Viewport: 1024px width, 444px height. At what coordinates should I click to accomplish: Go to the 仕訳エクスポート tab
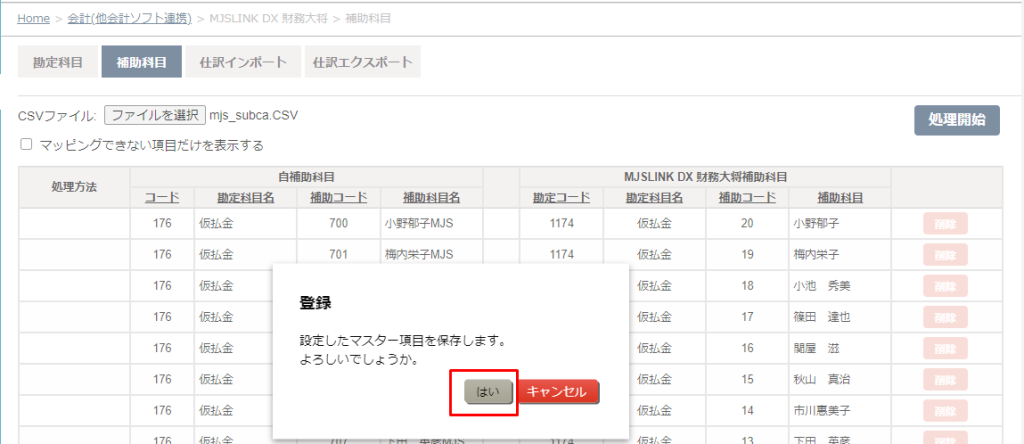[362, 62]
